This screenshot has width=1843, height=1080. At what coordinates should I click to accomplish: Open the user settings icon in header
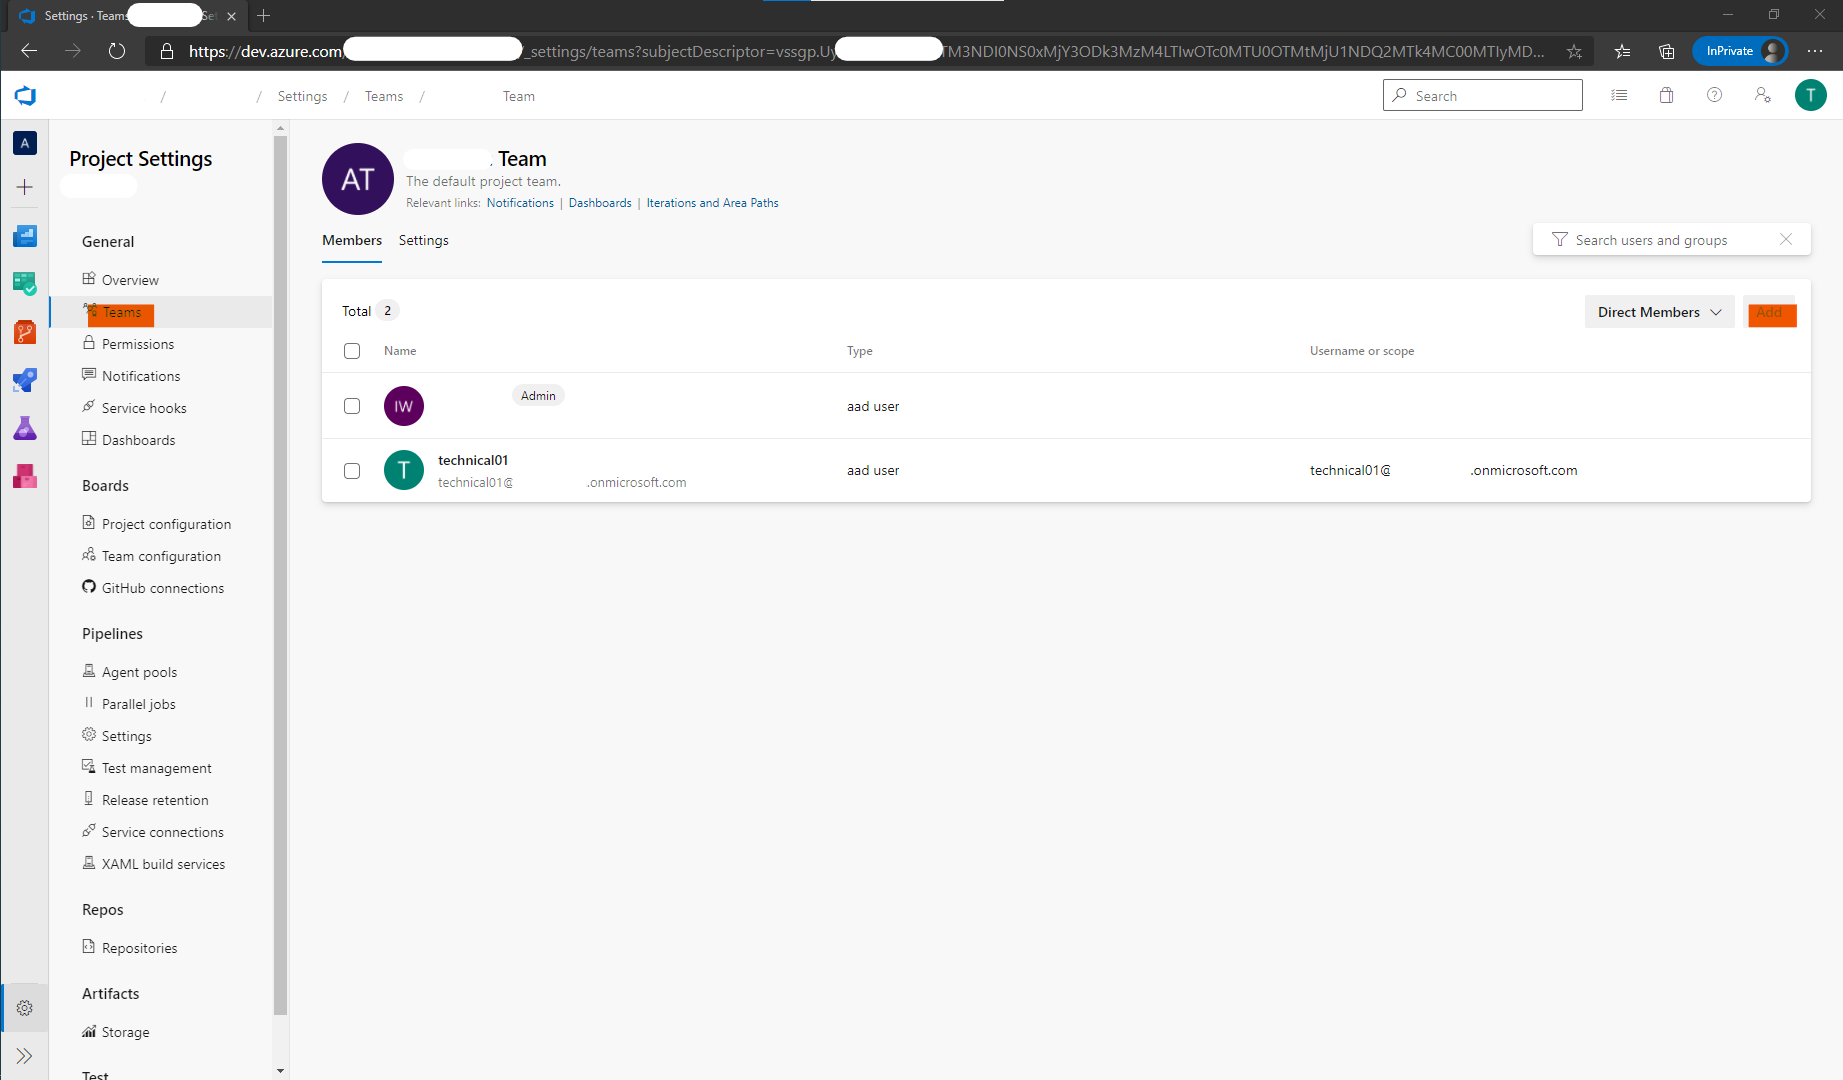click(x=1762, y=96)
